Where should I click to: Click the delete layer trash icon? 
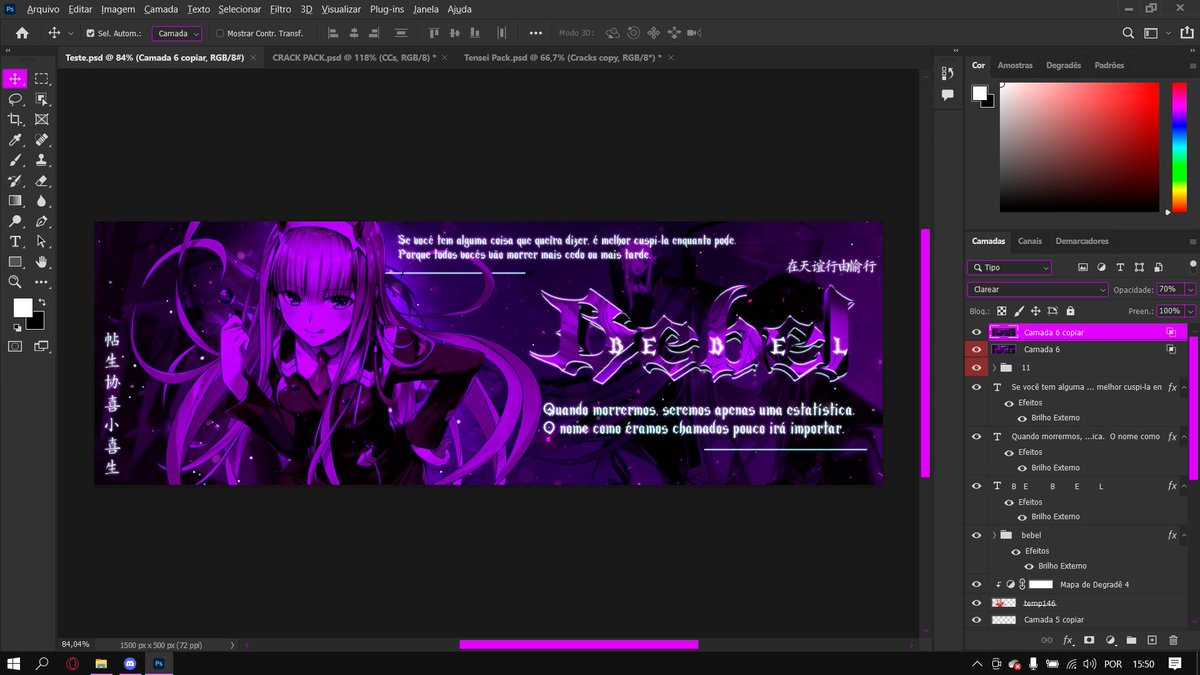click(x=1172, y=640)
